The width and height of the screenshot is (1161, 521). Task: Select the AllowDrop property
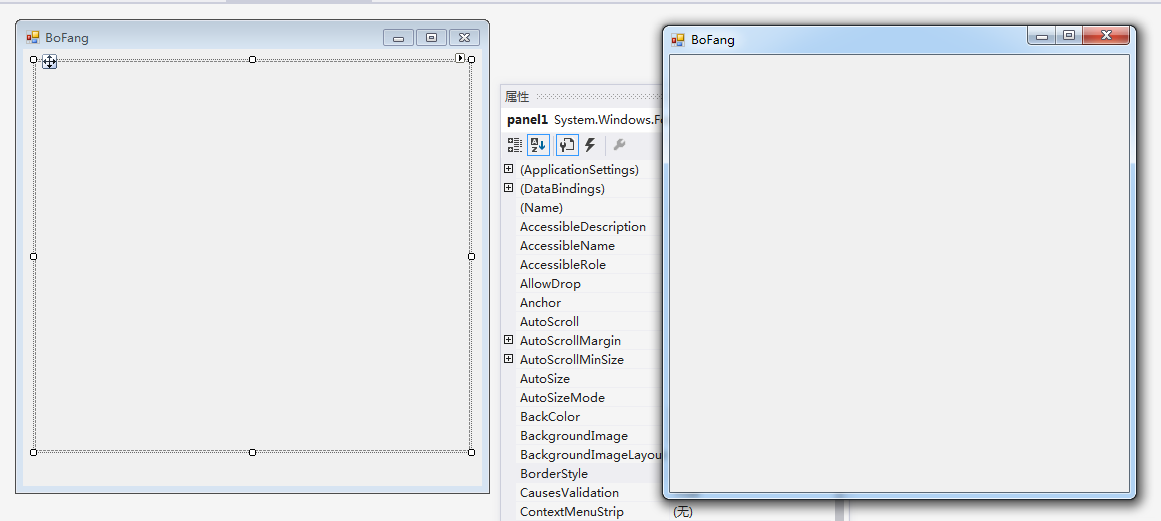pyautogui.click(x=589, y=283)
